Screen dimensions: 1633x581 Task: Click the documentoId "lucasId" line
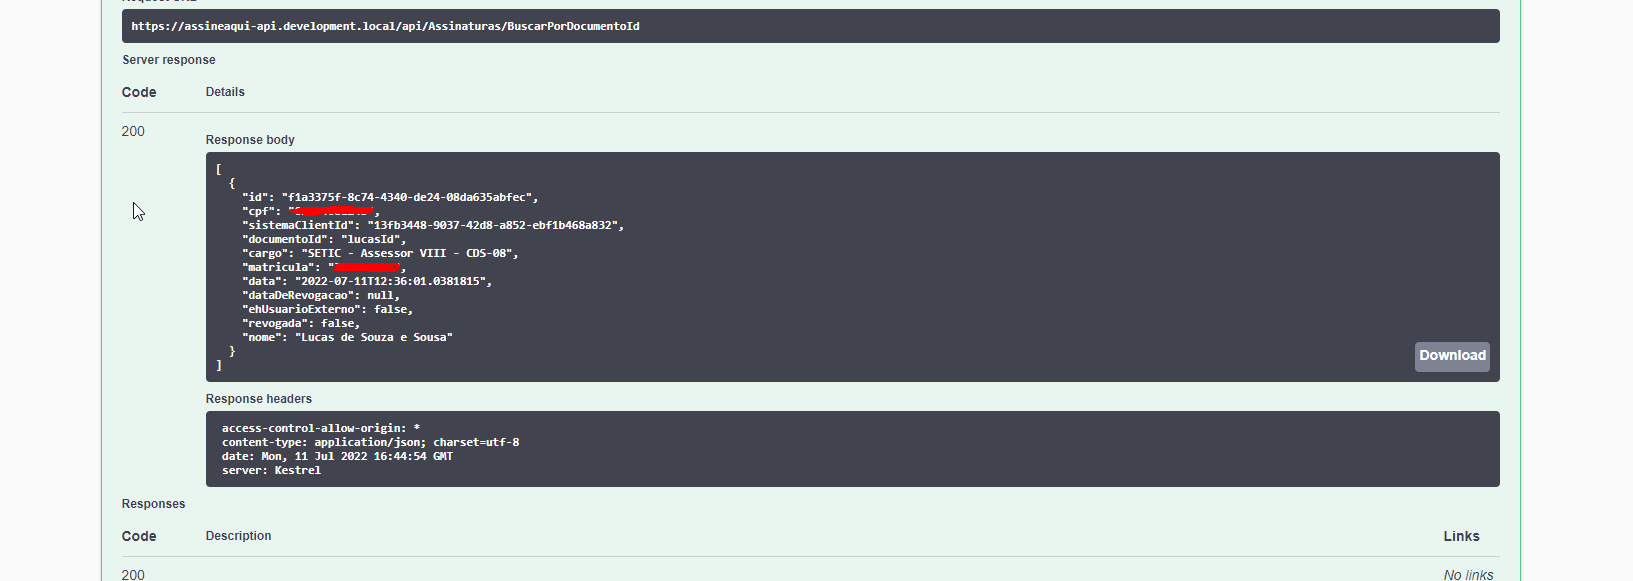[324, 240]
